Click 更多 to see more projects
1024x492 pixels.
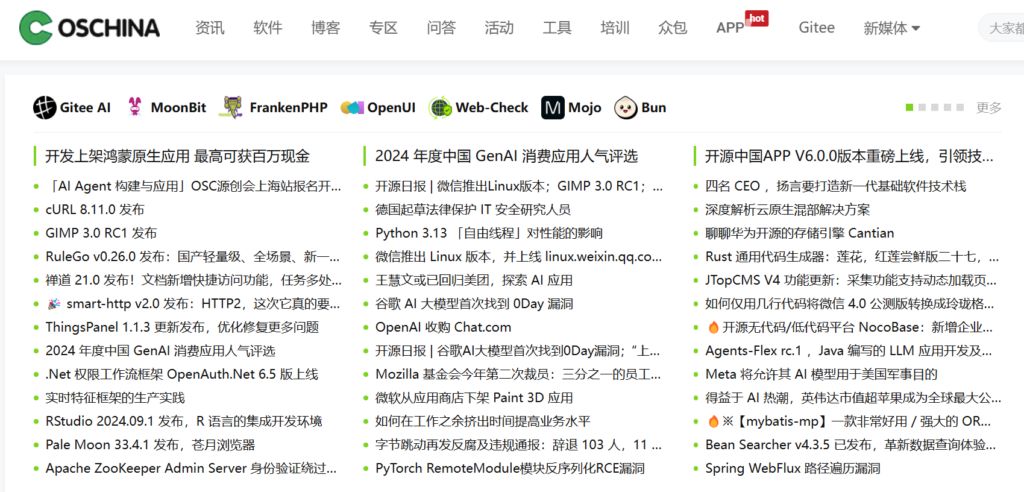(989, 108)
